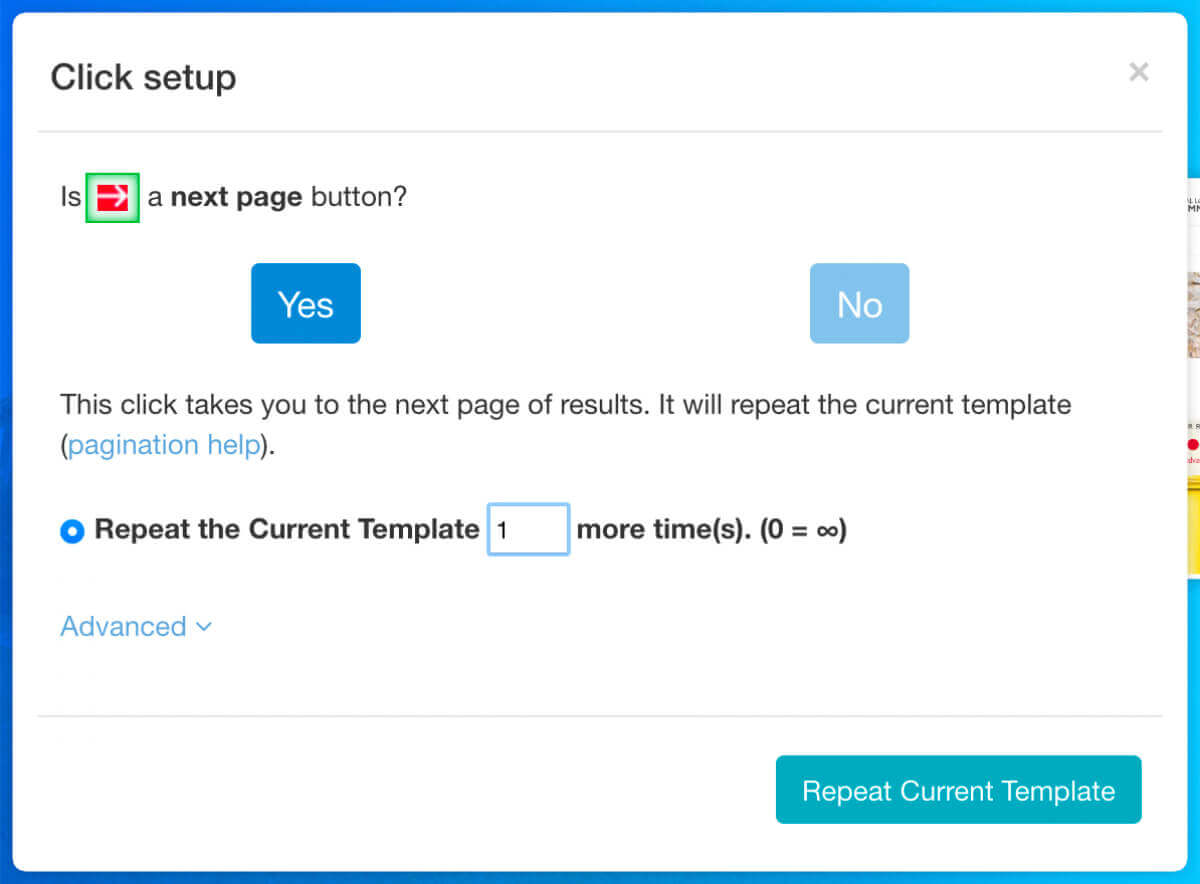The height and width of the screenshot is (884, 1200).
Task: Open the pagination help link
Action: tap(164, 445)
